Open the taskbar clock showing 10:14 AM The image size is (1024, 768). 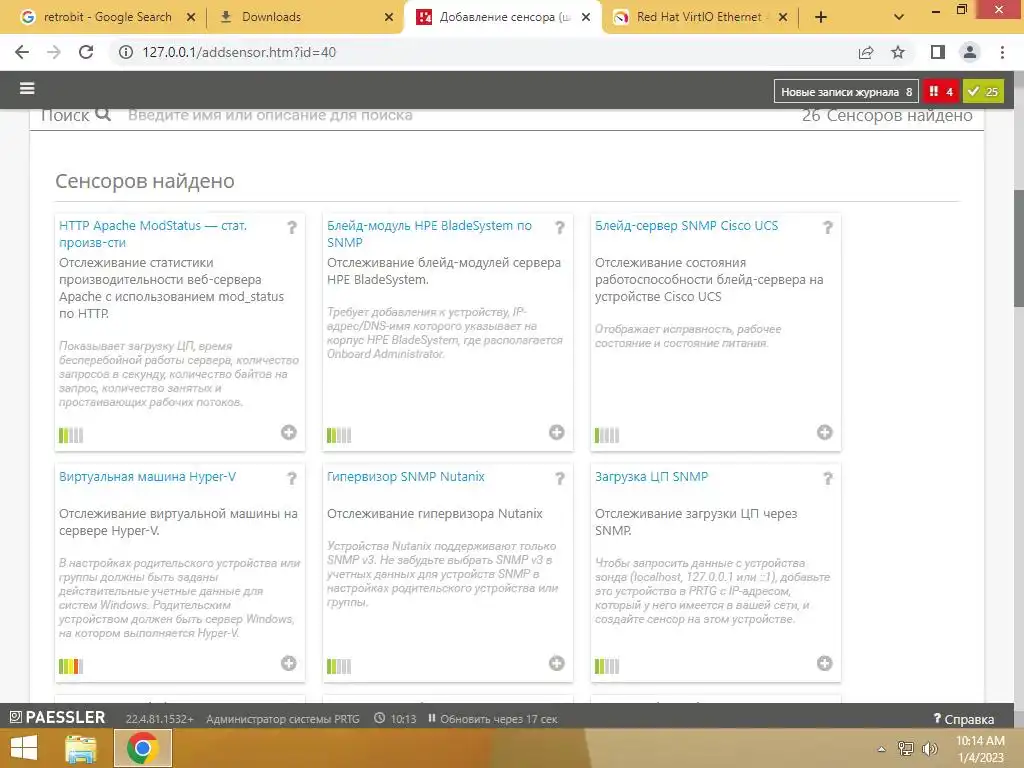(980, 748)
